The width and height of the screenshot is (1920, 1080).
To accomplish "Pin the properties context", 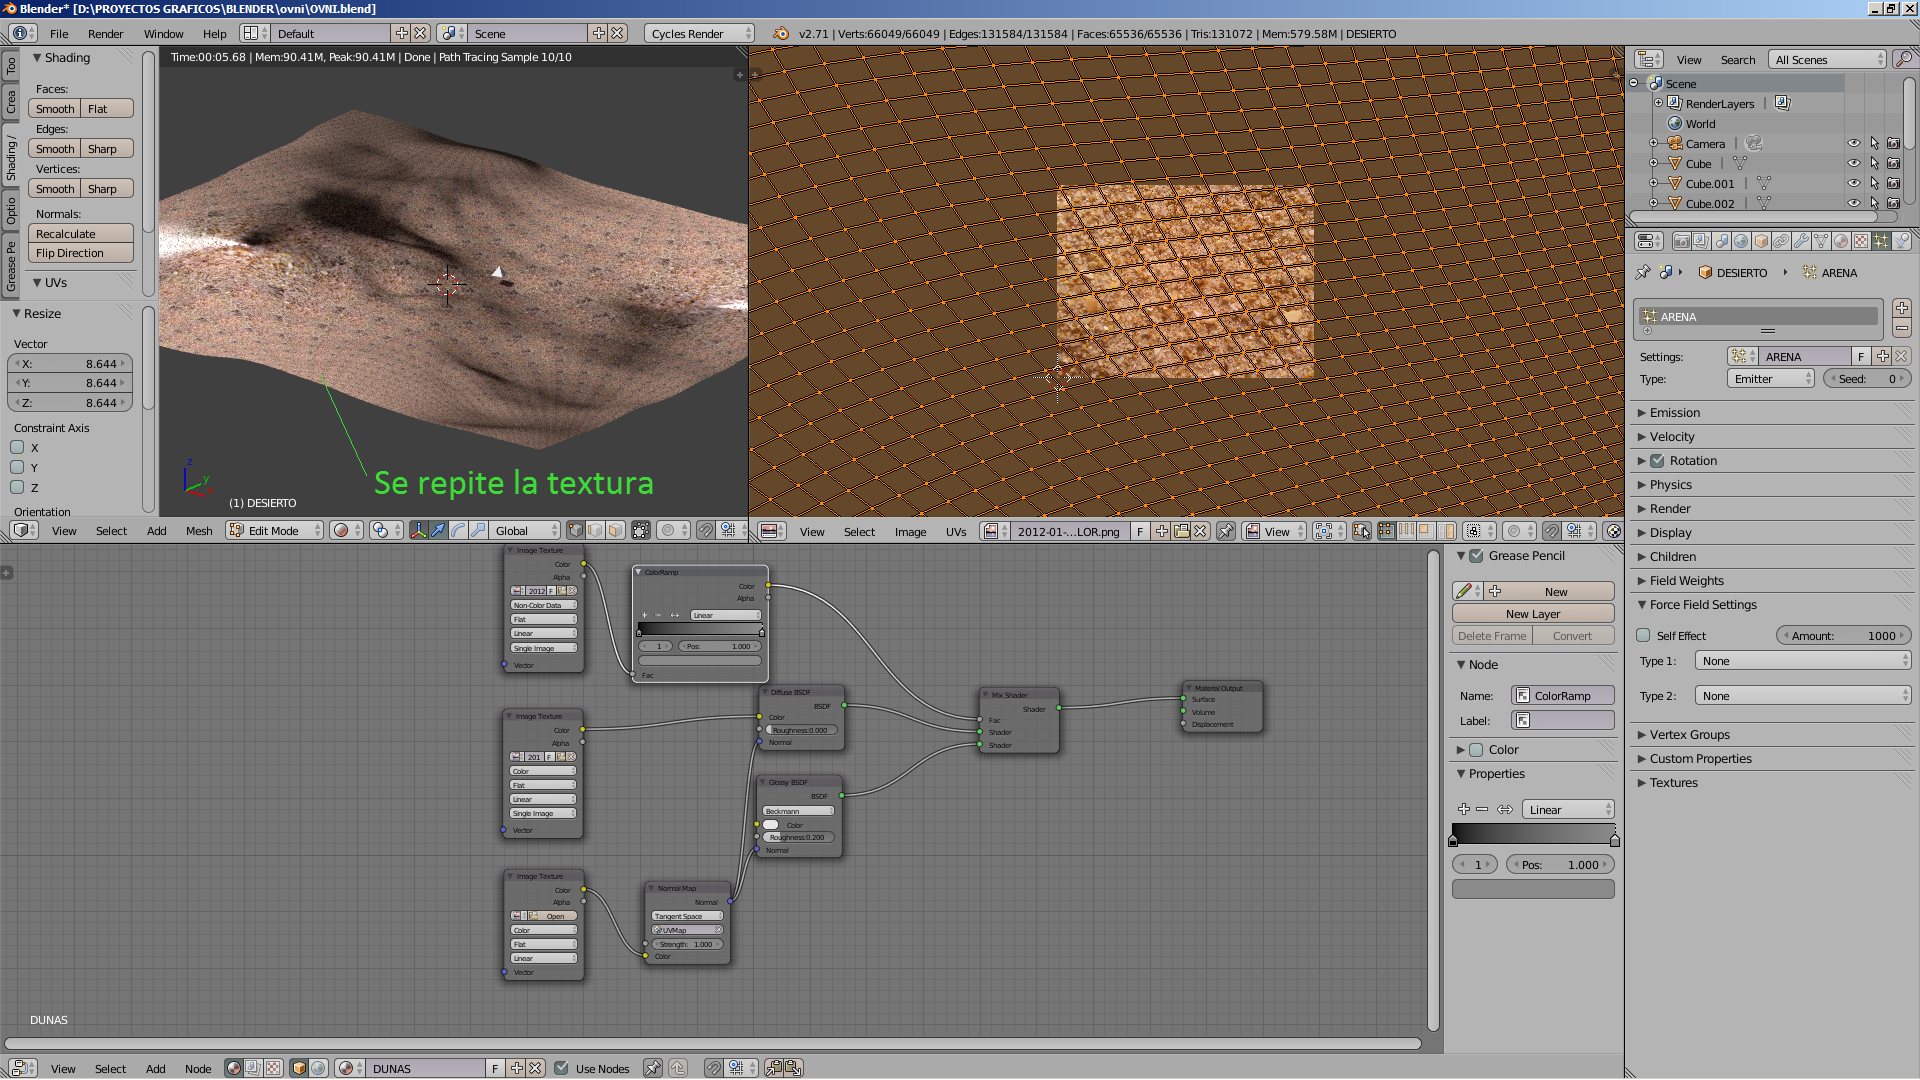I will [1643, 272].
